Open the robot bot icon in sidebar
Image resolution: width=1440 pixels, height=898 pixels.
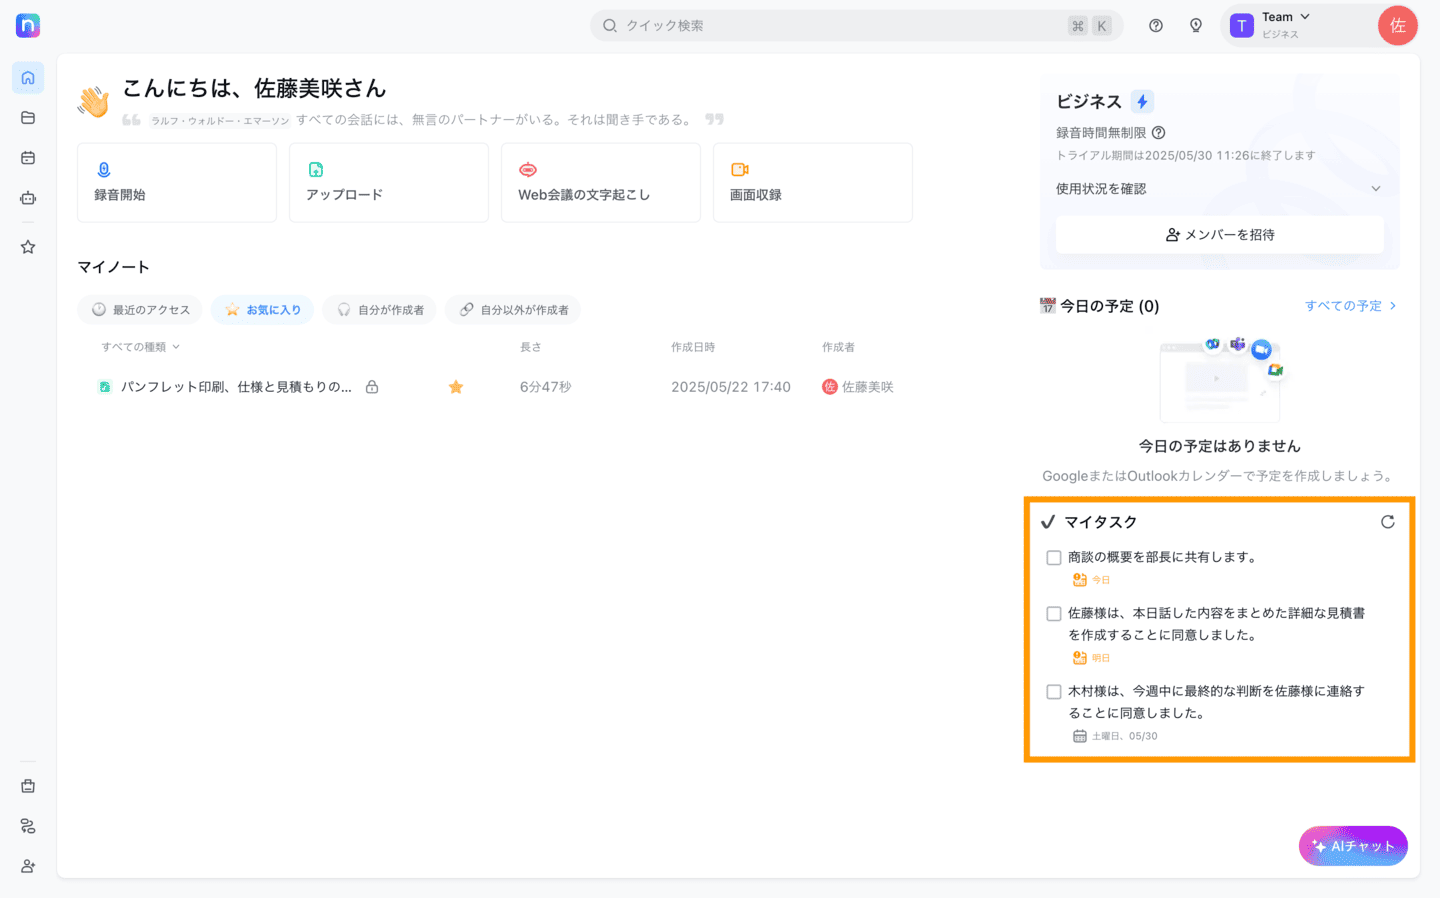point(28,198)
